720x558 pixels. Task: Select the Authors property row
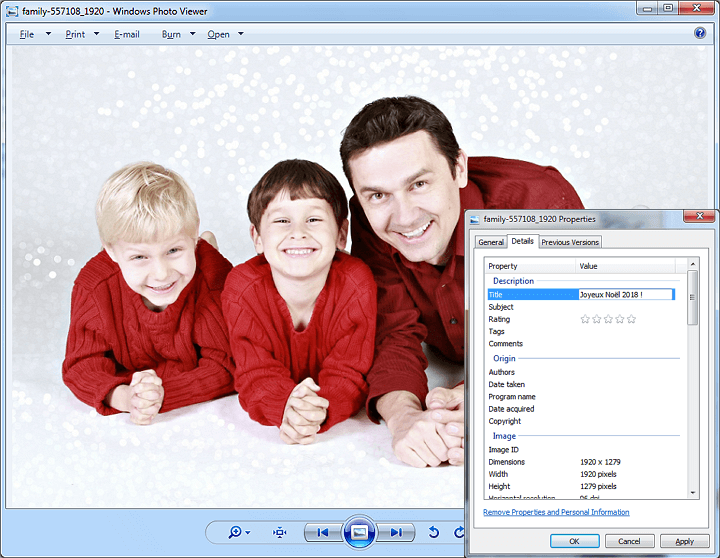(581, 372)
